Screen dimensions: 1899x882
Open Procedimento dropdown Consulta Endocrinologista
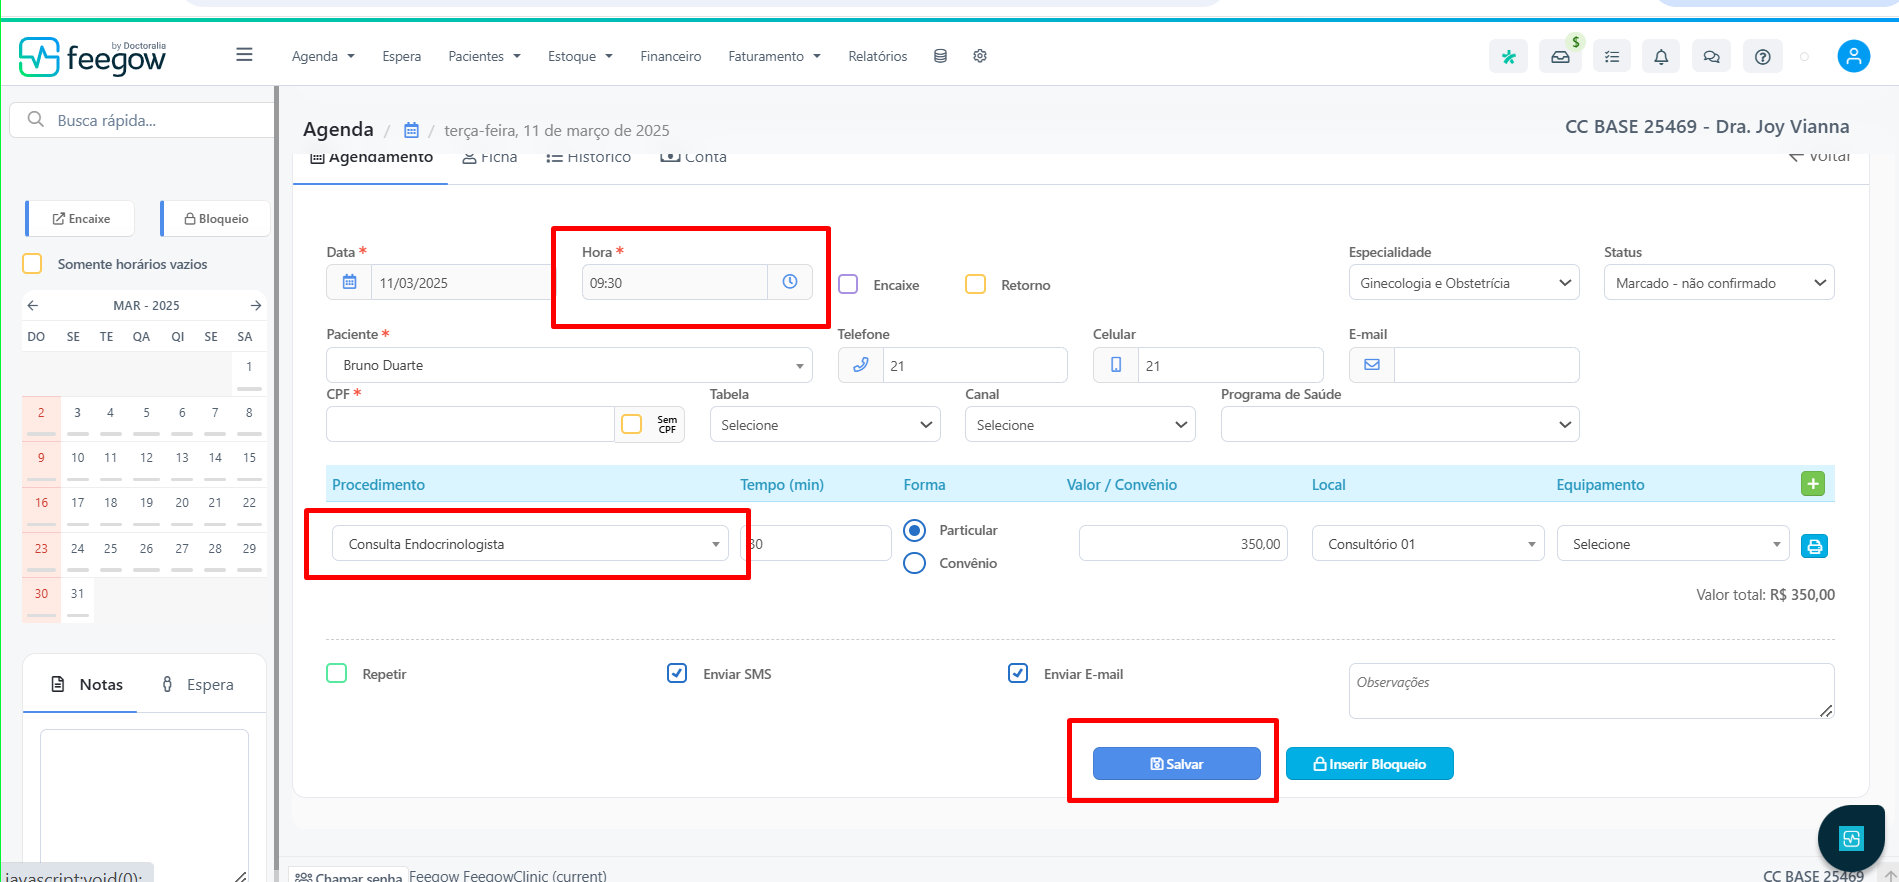[530, 544]
